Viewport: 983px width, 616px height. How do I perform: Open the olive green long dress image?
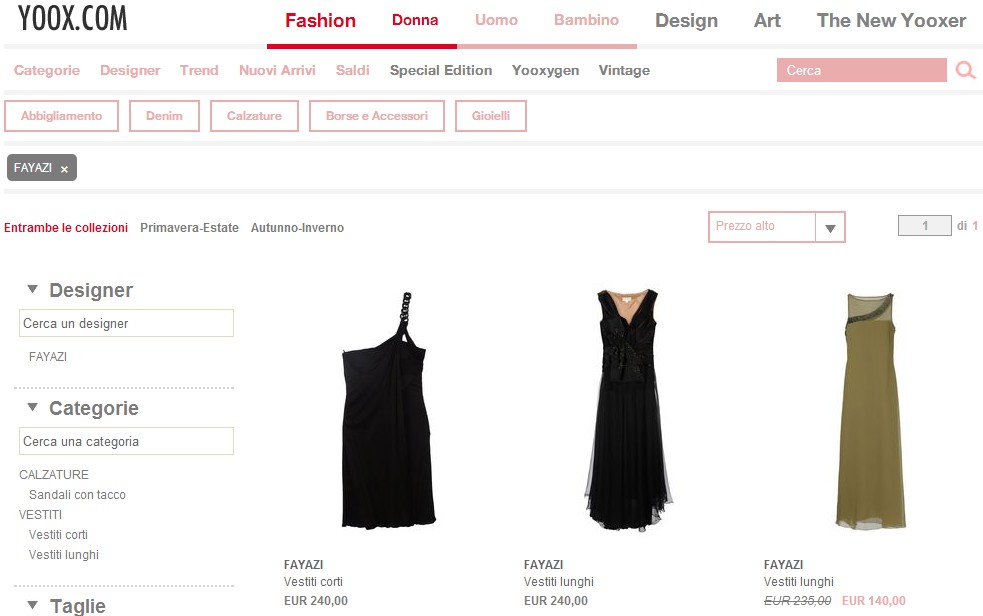coord(871,410)
